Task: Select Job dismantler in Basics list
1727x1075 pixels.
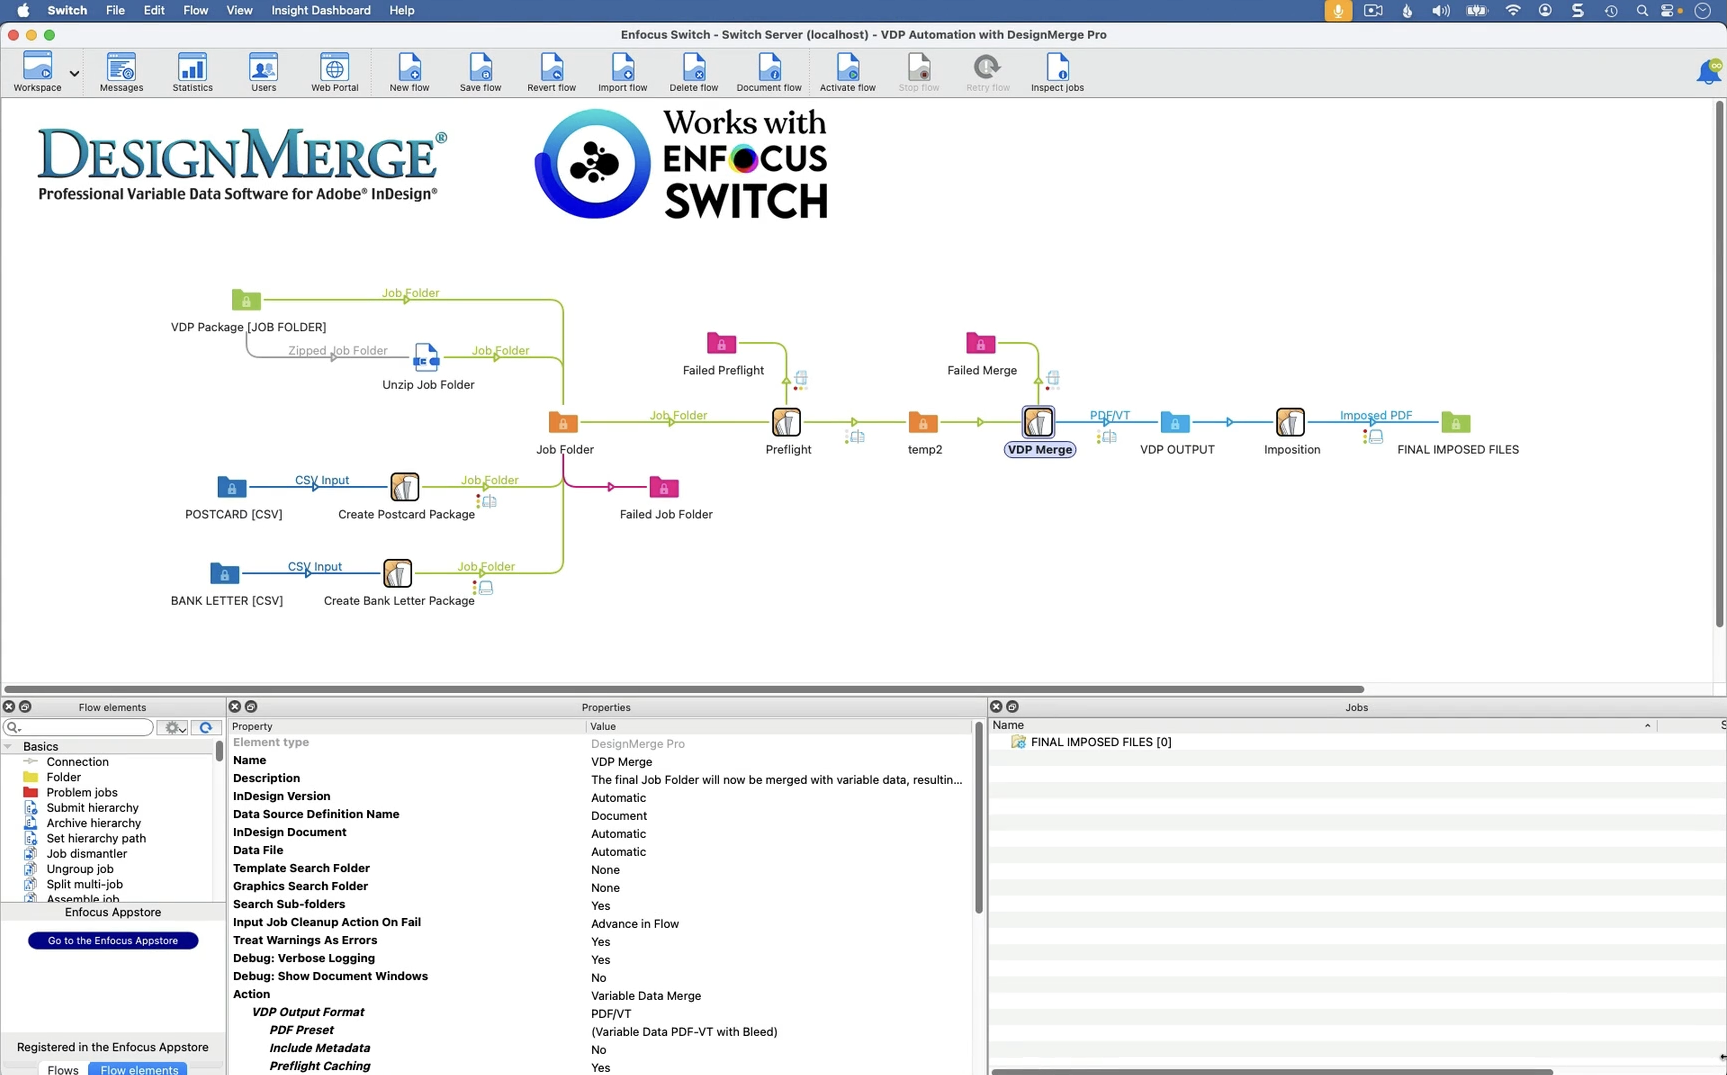Action: pos(86,854)
